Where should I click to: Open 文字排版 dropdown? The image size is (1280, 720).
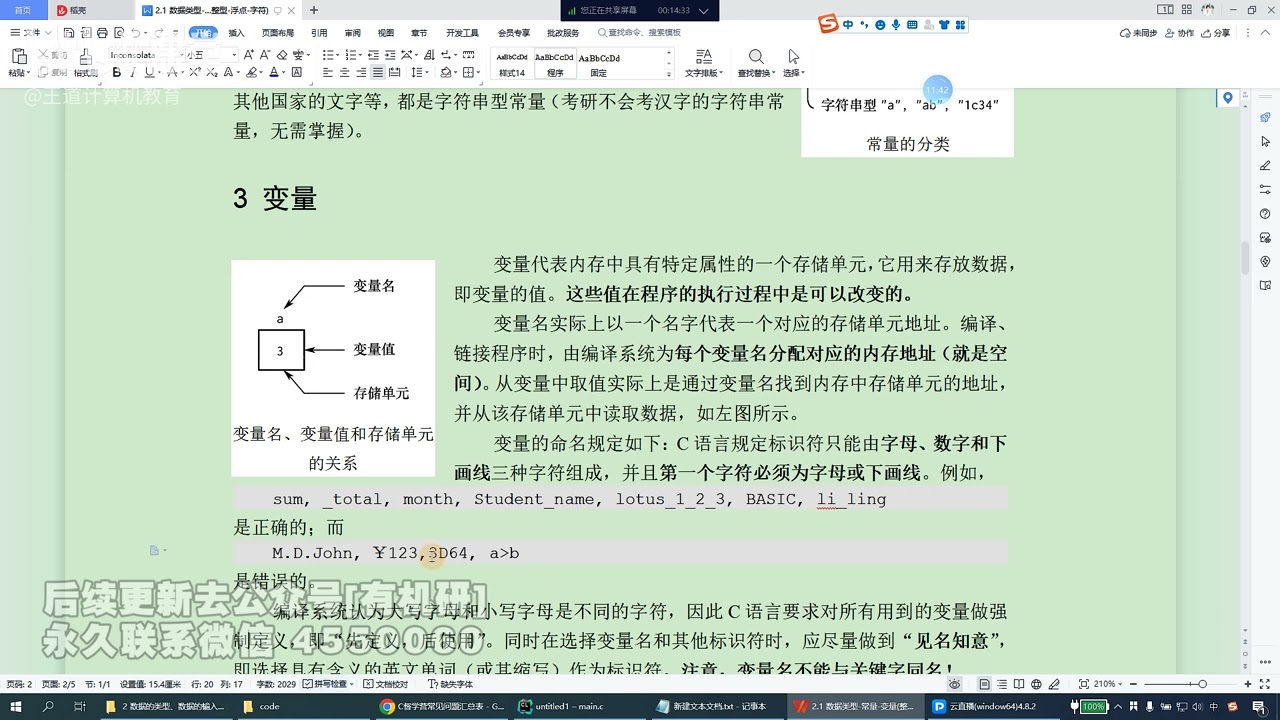(703, 63)
